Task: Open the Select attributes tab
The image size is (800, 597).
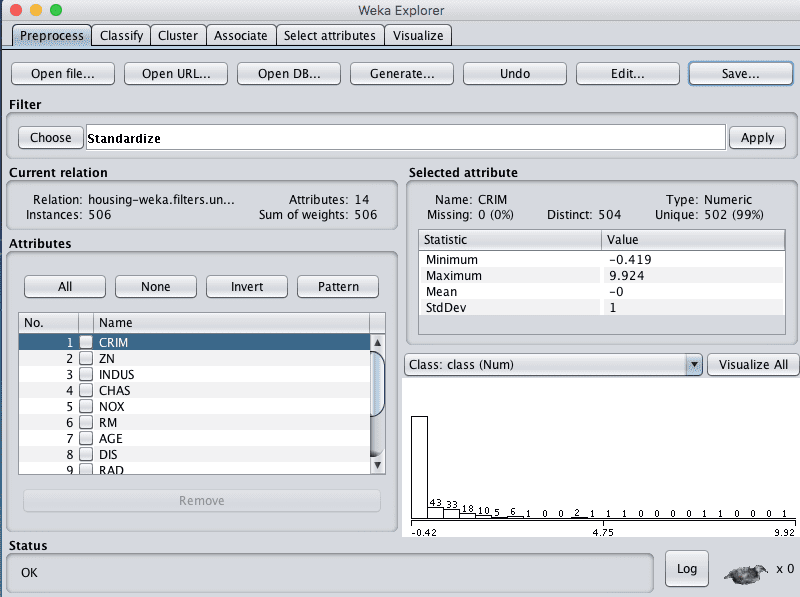Action: click(x=330, y=35)
